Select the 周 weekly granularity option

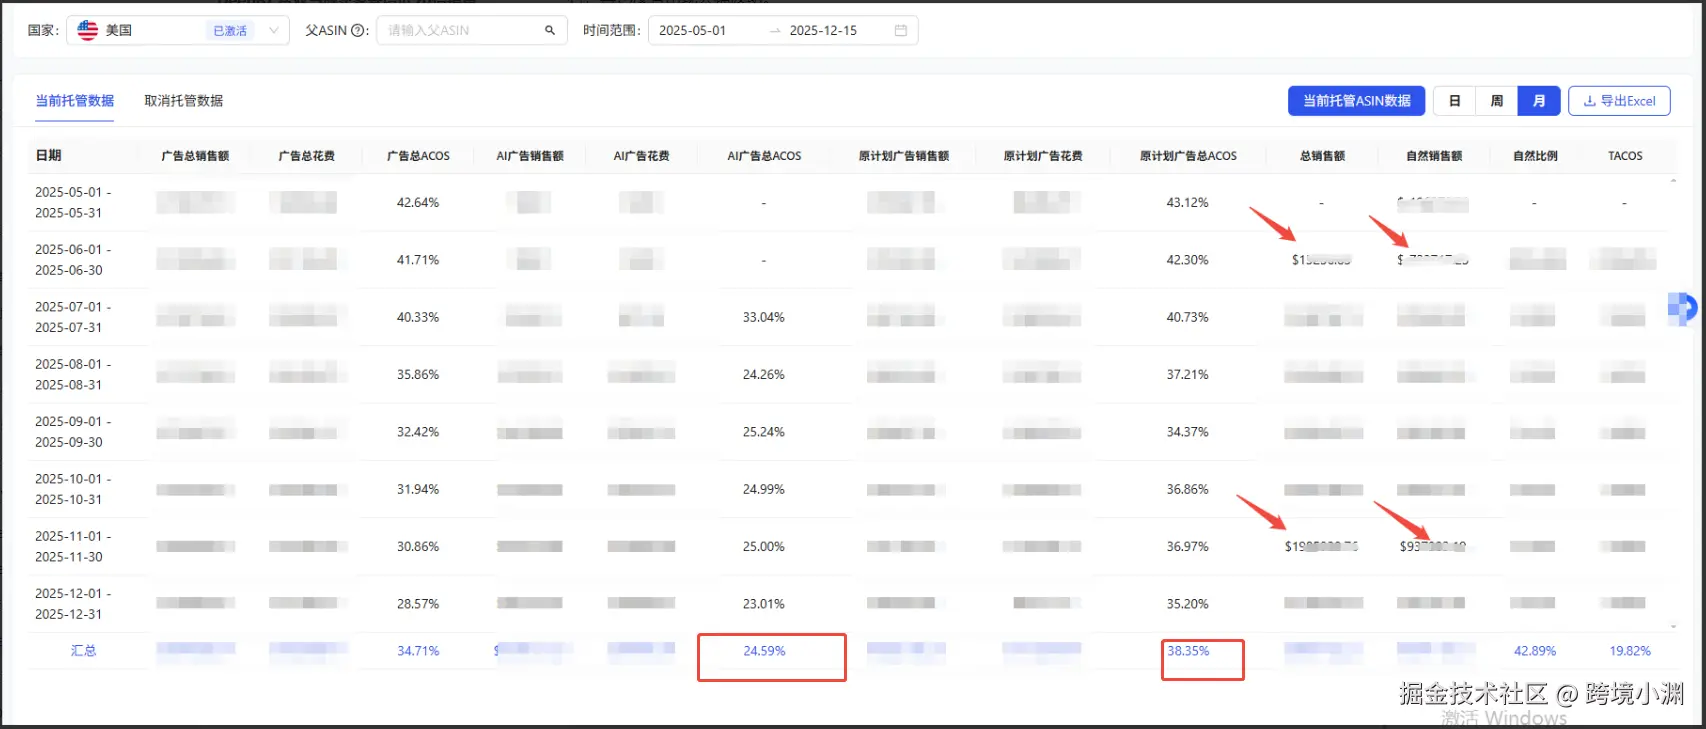coord(1497,100)
